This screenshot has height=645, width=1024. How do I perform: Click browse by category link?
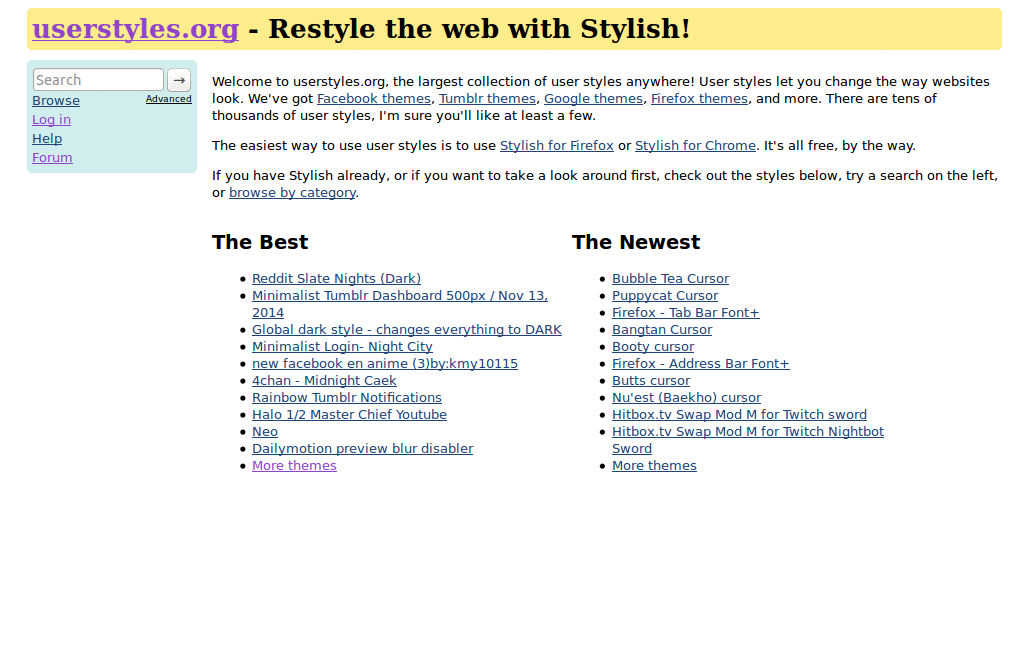coord(292,193)
